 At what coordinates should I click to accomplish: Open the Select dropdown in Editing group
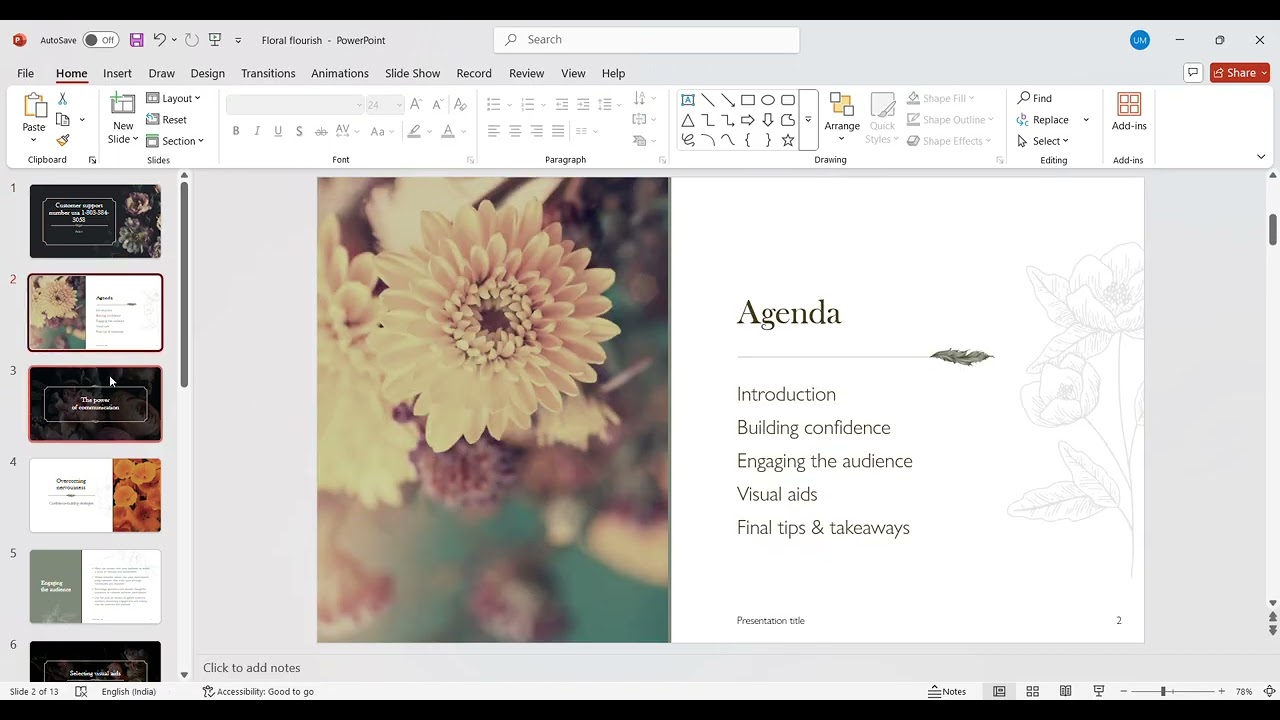(x=1043, y=141)
